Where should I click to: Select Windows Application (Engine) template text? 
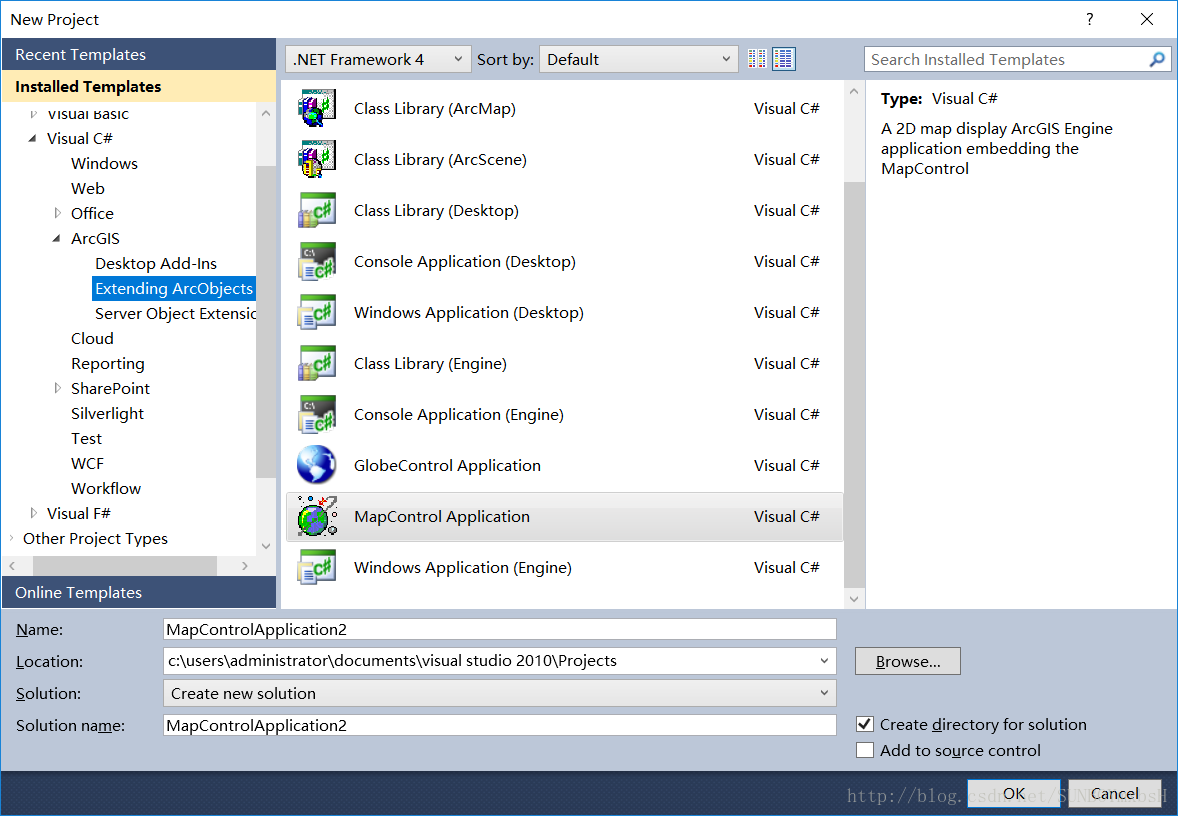(x=463, y=567)
